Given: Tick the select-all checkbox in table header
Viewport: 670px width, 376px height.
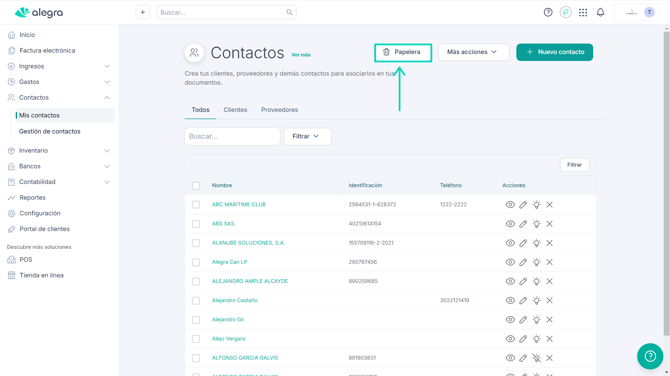Looking at the screenshot, I should tap(196, 185).
